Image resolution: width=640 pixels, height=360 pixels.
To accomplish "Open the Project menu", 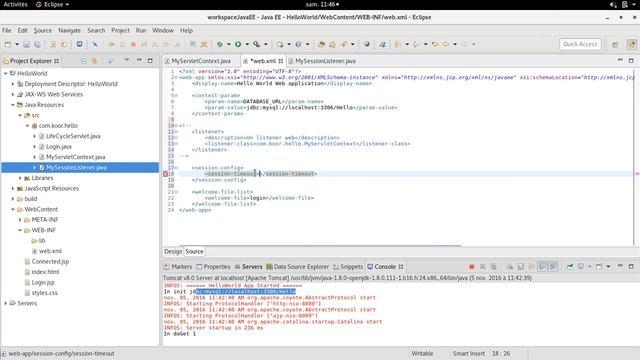I will pos(120,31).
